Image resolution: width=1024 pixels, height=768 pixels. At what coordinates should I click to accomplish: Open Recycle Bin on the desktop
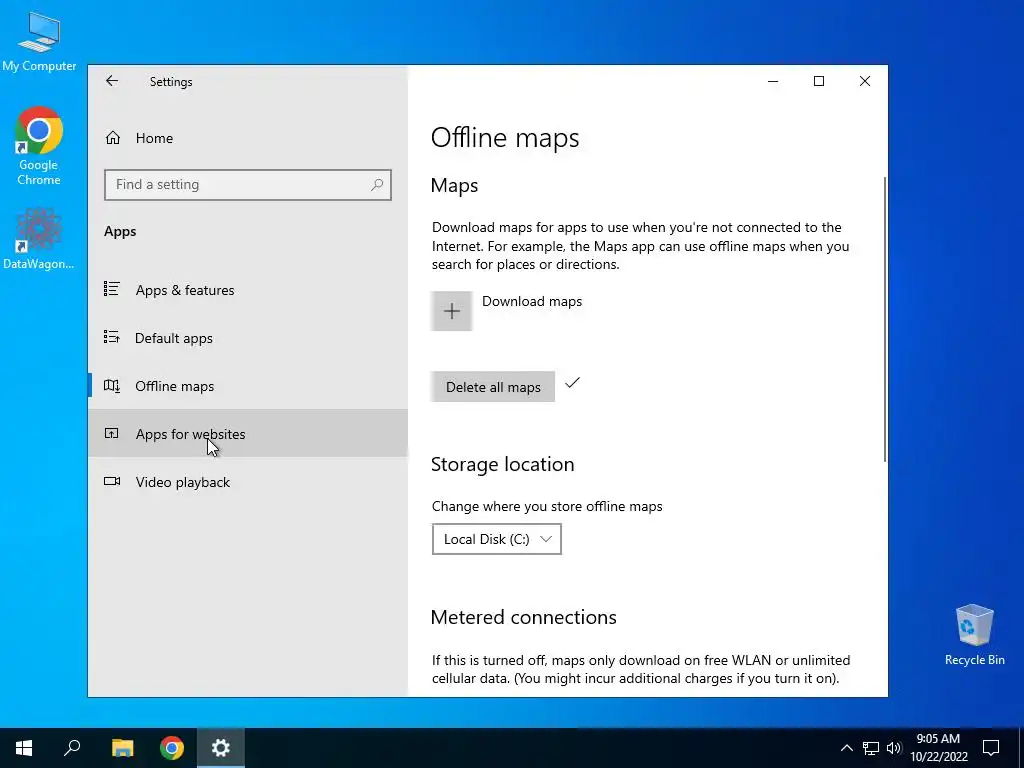tap(974, 635)
